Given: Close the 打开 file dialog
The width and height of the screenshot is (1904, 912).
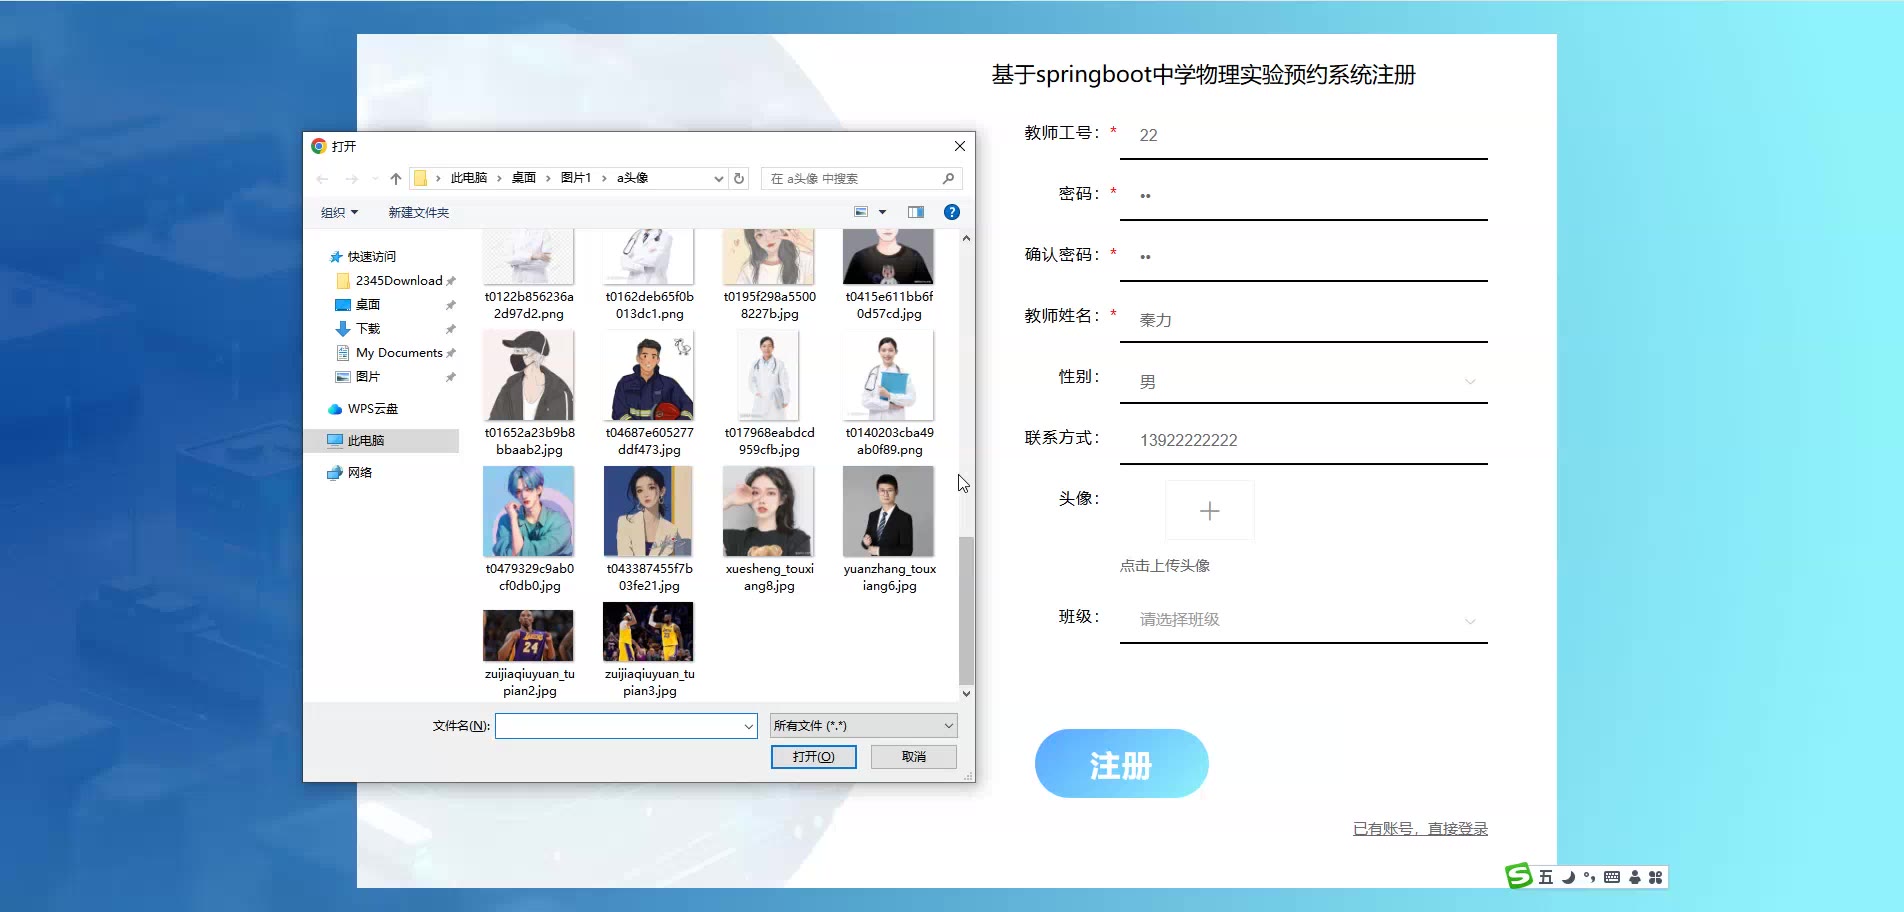Looking at the screenshot, I should point(960,146).
